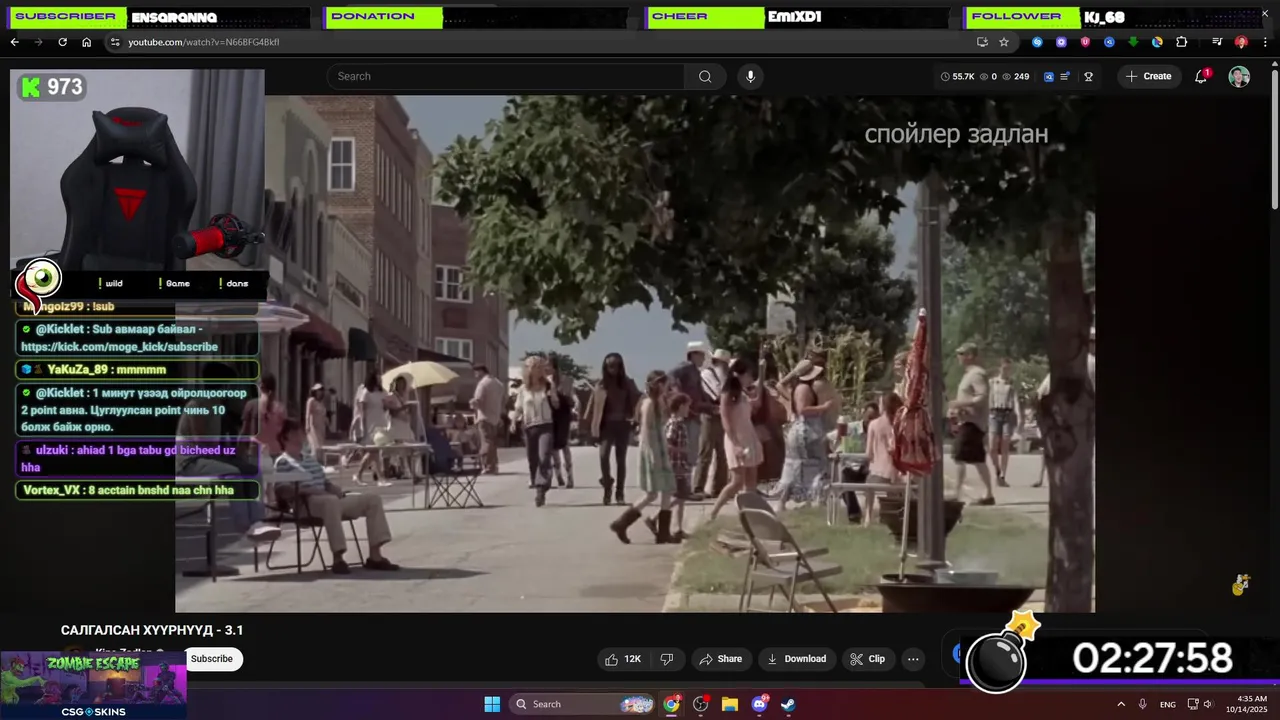Open video title САЛГАЛСАН ХҮҮРНҮҮД - 3.1
The image size is (1280, 720).
152,630
